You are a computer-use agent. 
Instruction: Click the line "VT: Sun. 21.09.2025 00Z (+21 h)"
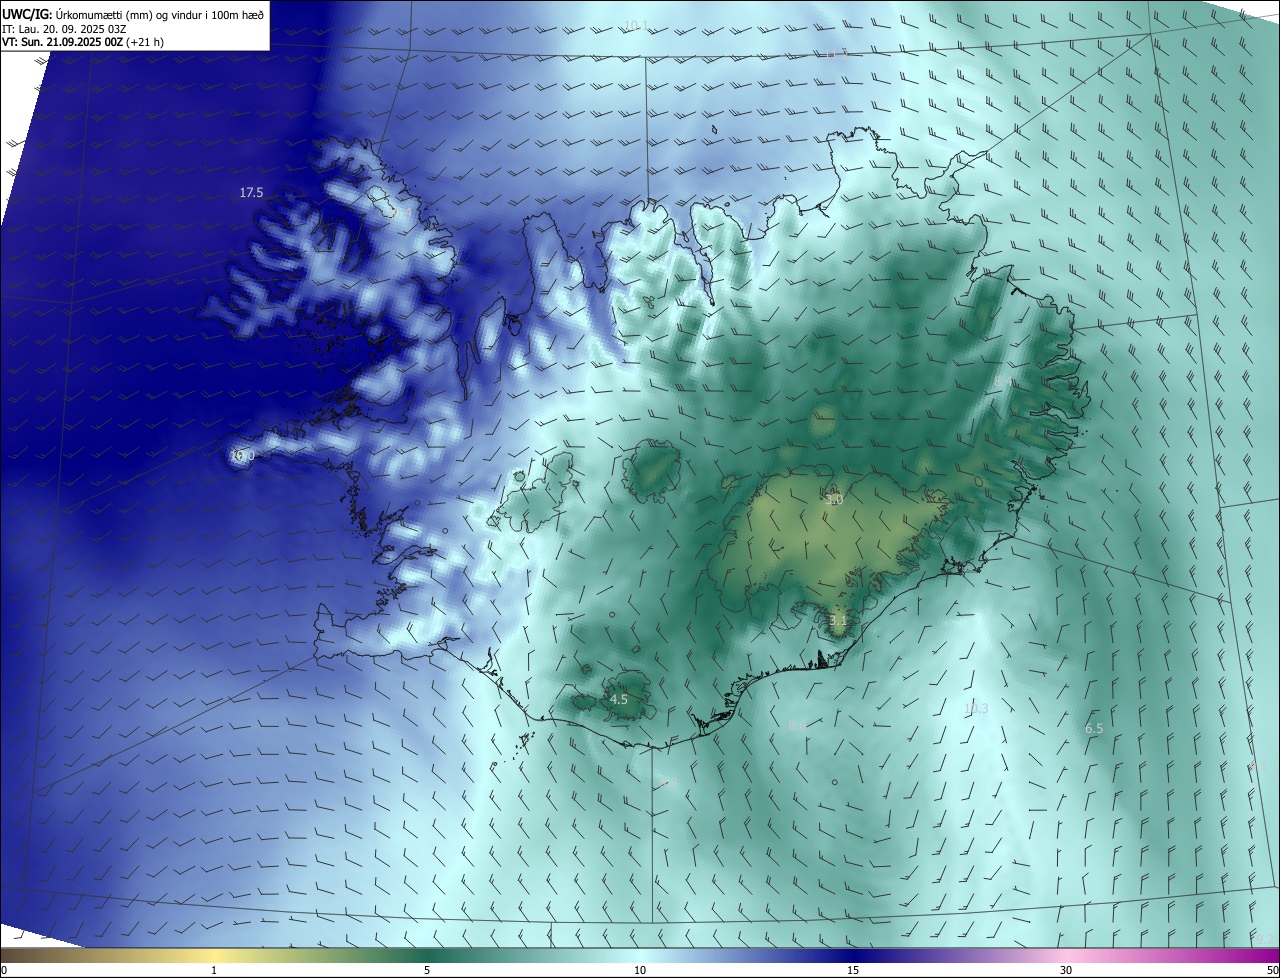pyautogui.click(x=83, y=42)
